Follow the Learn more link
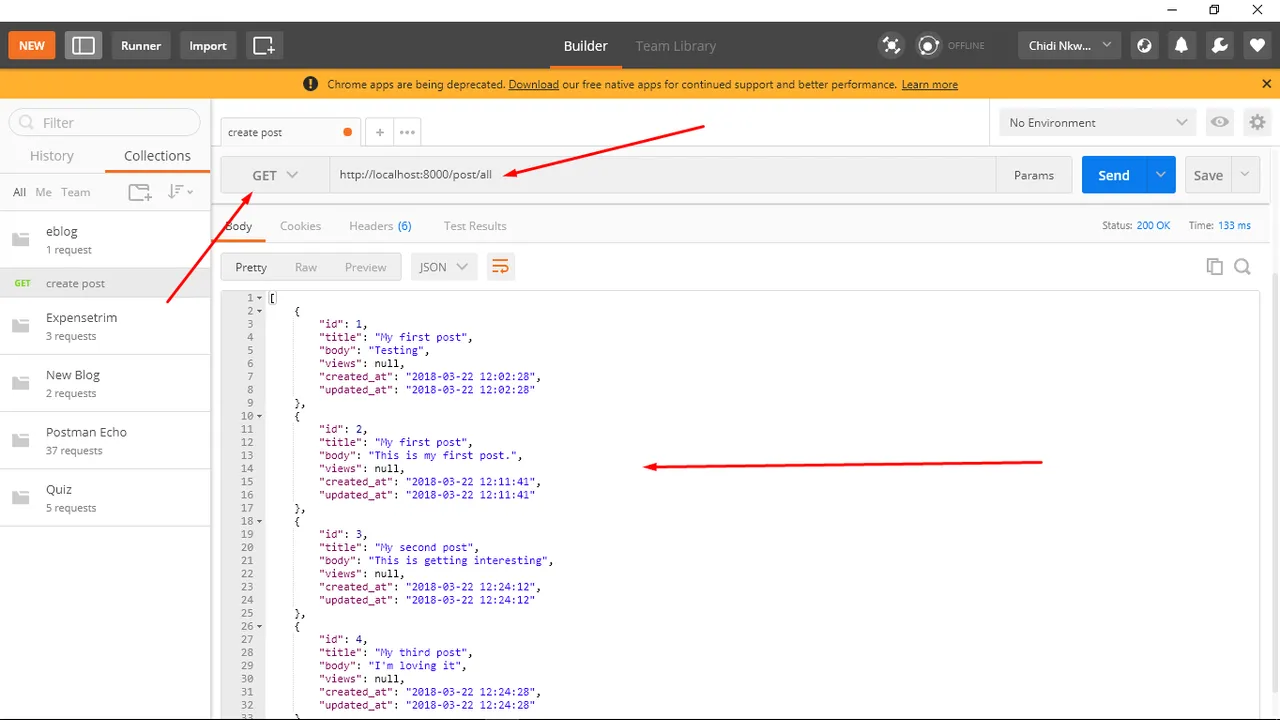The width and height of the screenshot is (1280, 720). pos(929,85)
